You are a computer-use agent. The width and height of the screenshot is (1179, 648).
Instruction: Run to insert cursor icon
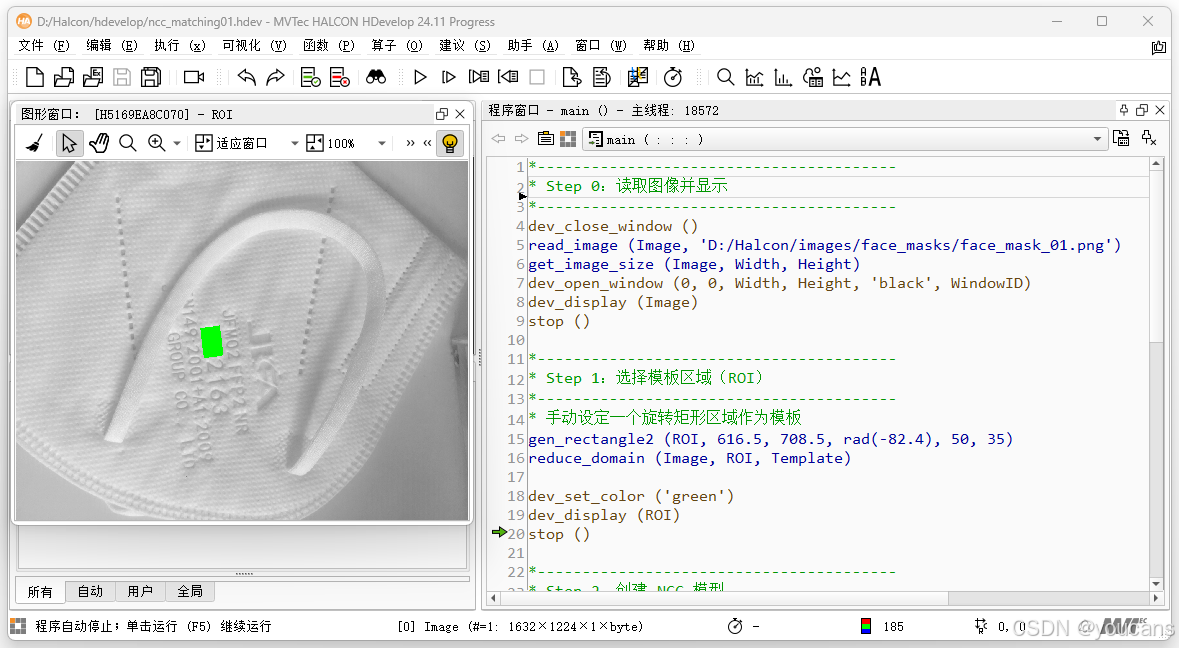click(449, 77)
